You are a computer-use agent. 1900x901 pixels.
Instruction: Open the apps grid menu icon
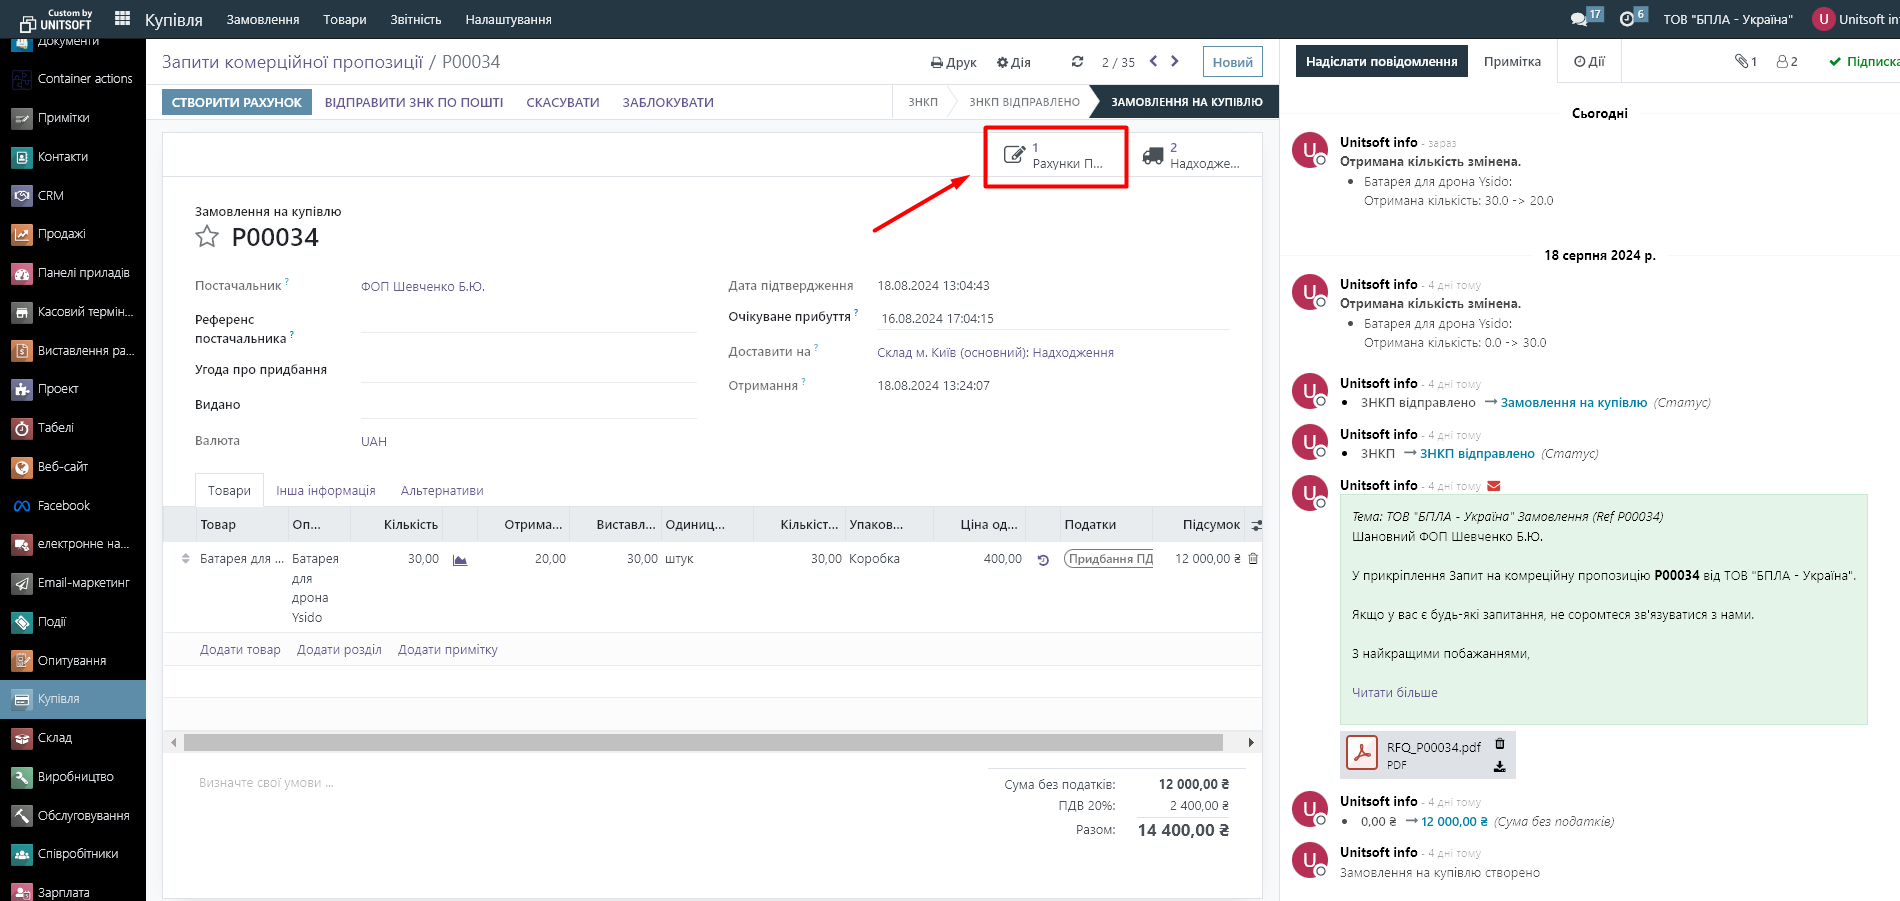tap(122, 18)
